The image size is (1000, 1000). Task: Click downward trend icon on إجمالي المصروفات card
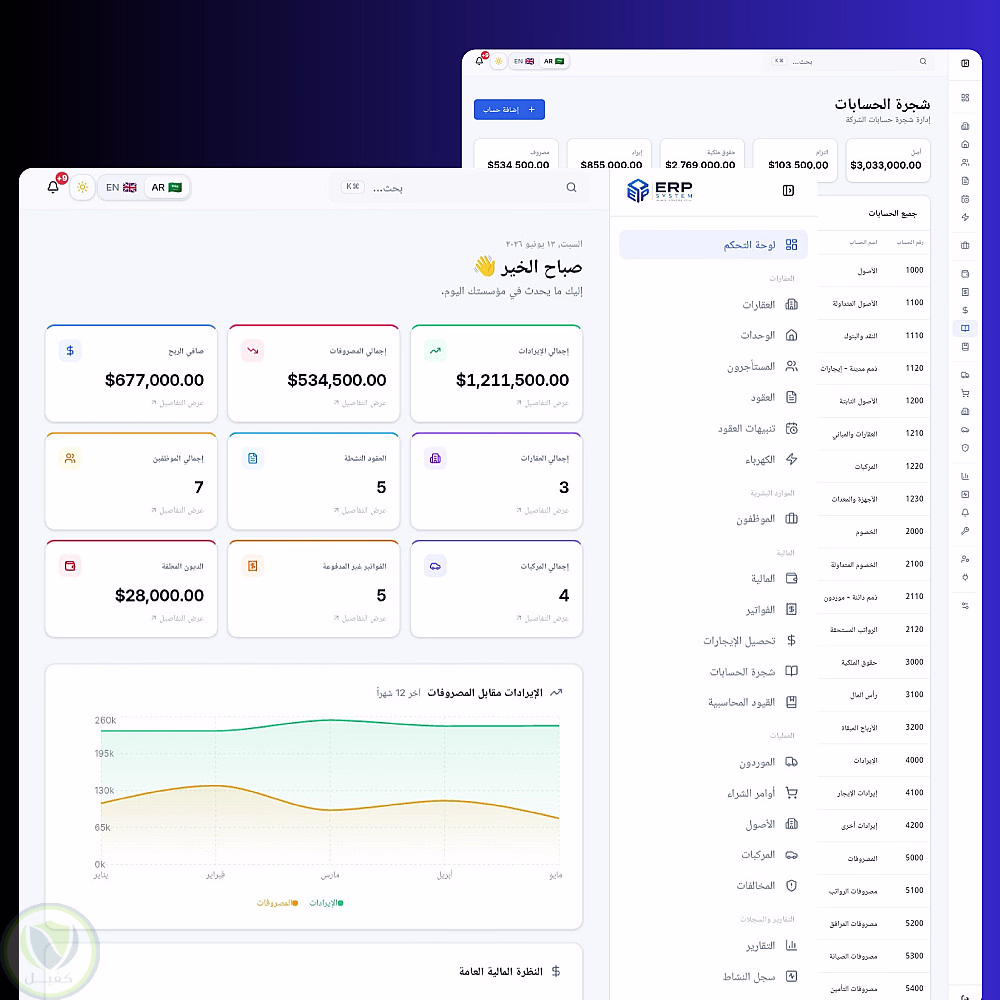(x=253, y=351)
